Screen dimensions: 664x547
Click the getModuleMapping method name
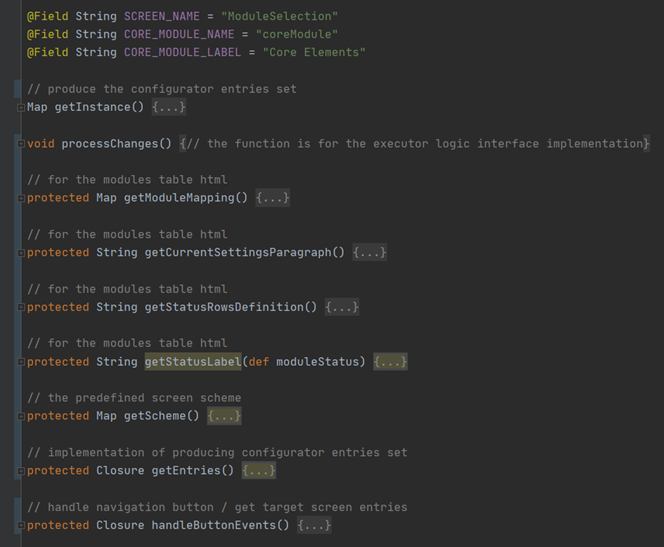click(x=186, y=198)
